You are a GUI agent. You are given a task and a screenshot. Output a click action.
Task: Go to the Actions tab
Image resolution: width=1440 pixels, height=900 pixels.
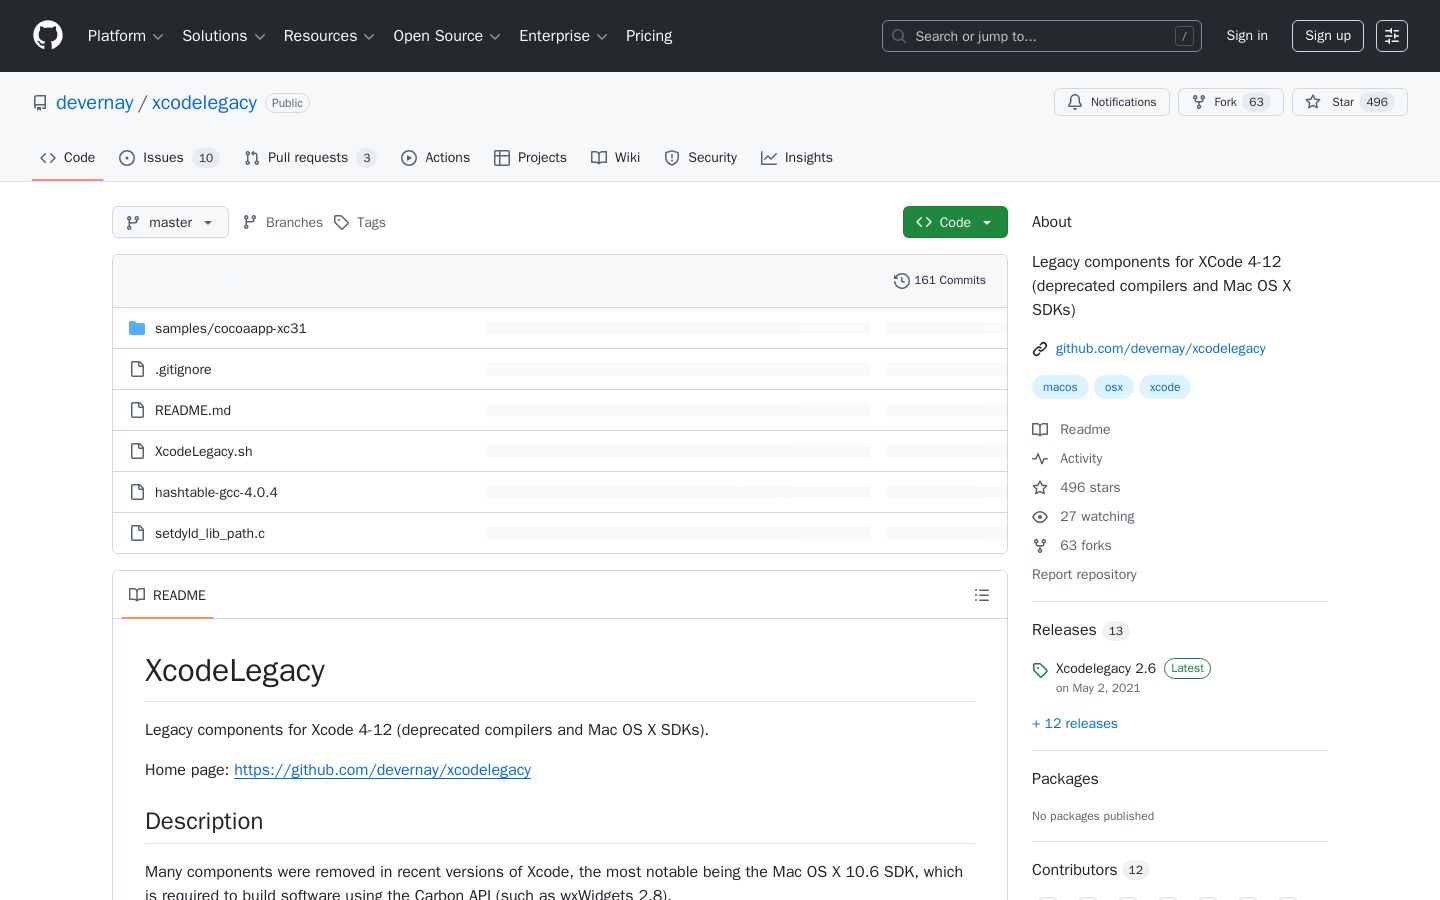[435, 158]
